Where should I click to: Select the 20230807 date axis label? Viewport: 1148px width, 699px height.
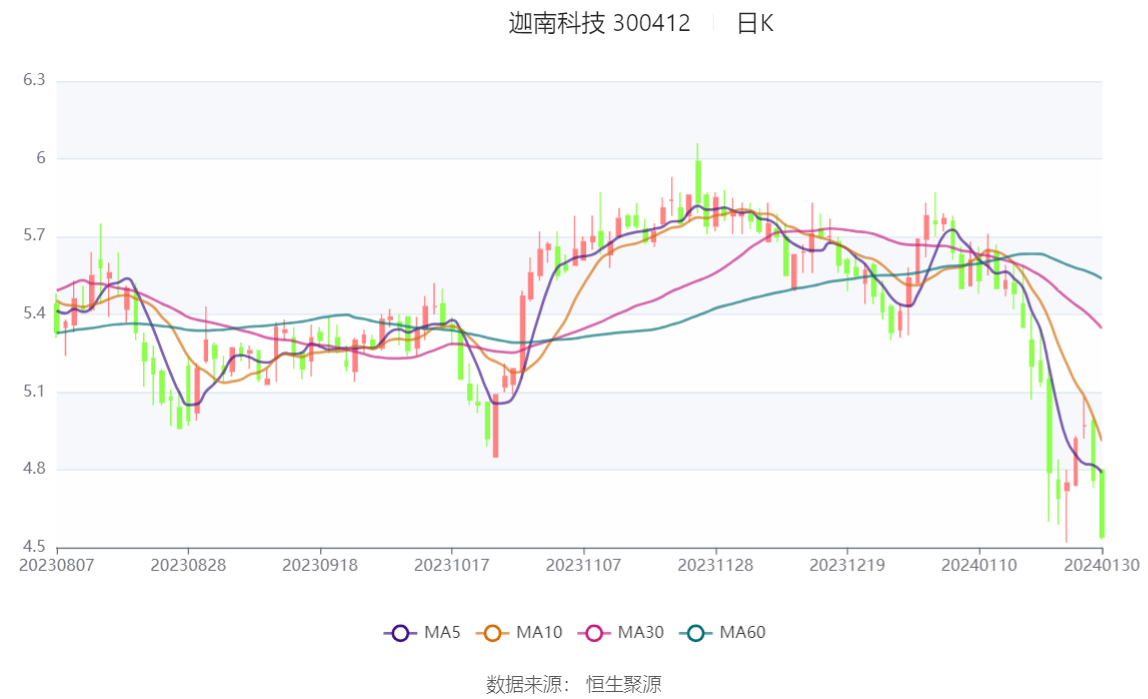56,565
